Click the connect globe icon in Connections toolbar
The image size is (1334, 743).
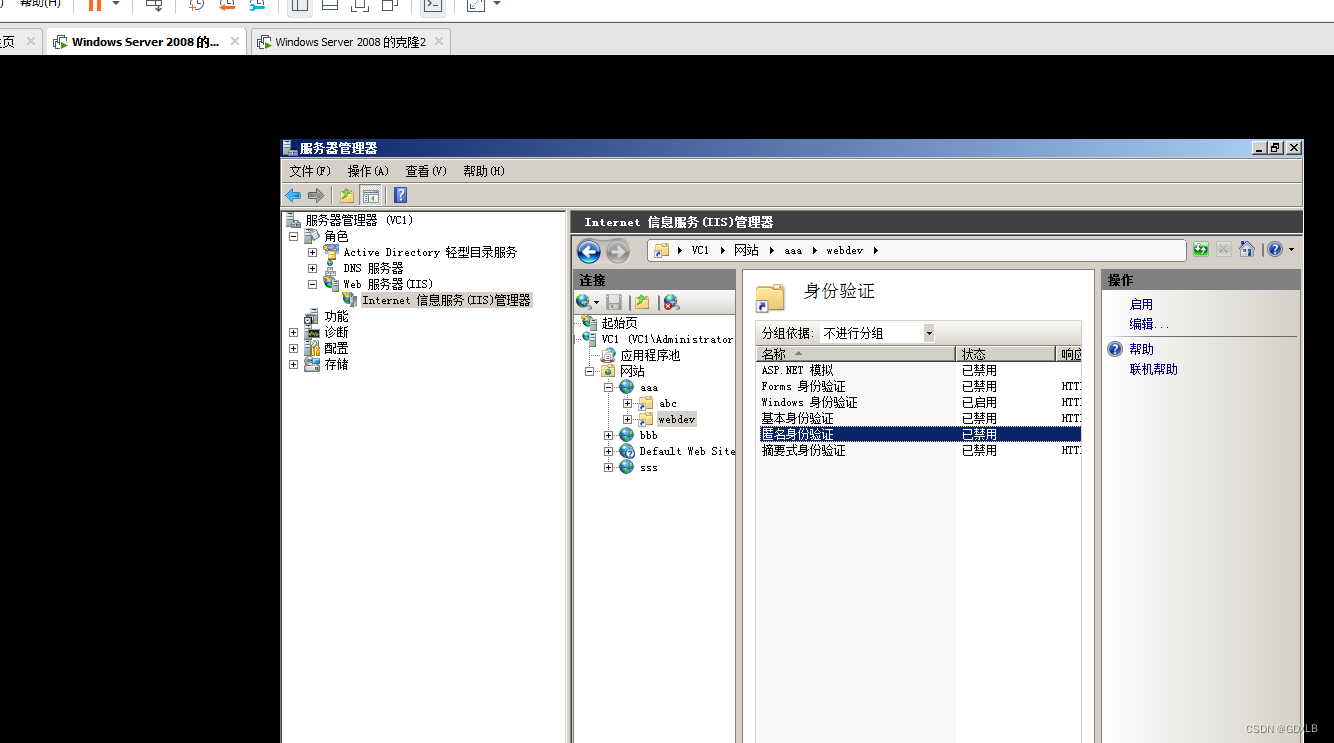point(584,302)
